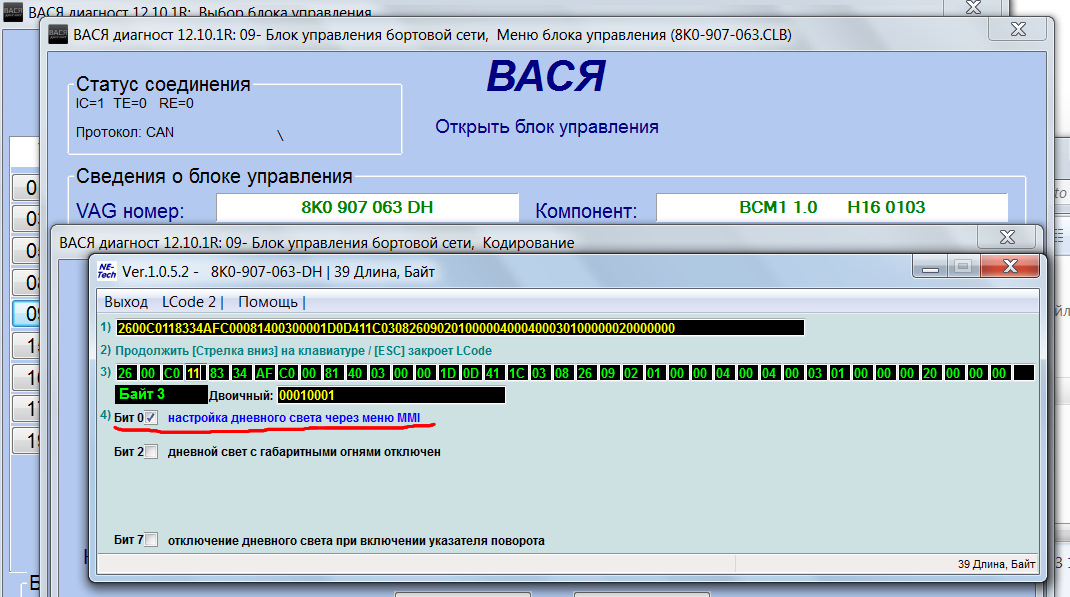Close the Кодирование window
Viewport: 1070px width, 597px height.
point(1007,237)
